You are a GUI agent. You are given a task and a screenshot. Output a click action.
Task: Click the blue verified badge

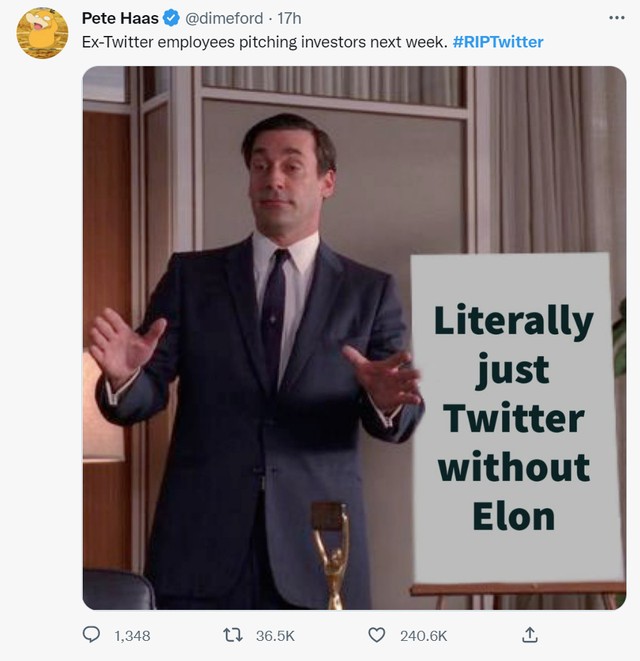(x=171, y=19)
